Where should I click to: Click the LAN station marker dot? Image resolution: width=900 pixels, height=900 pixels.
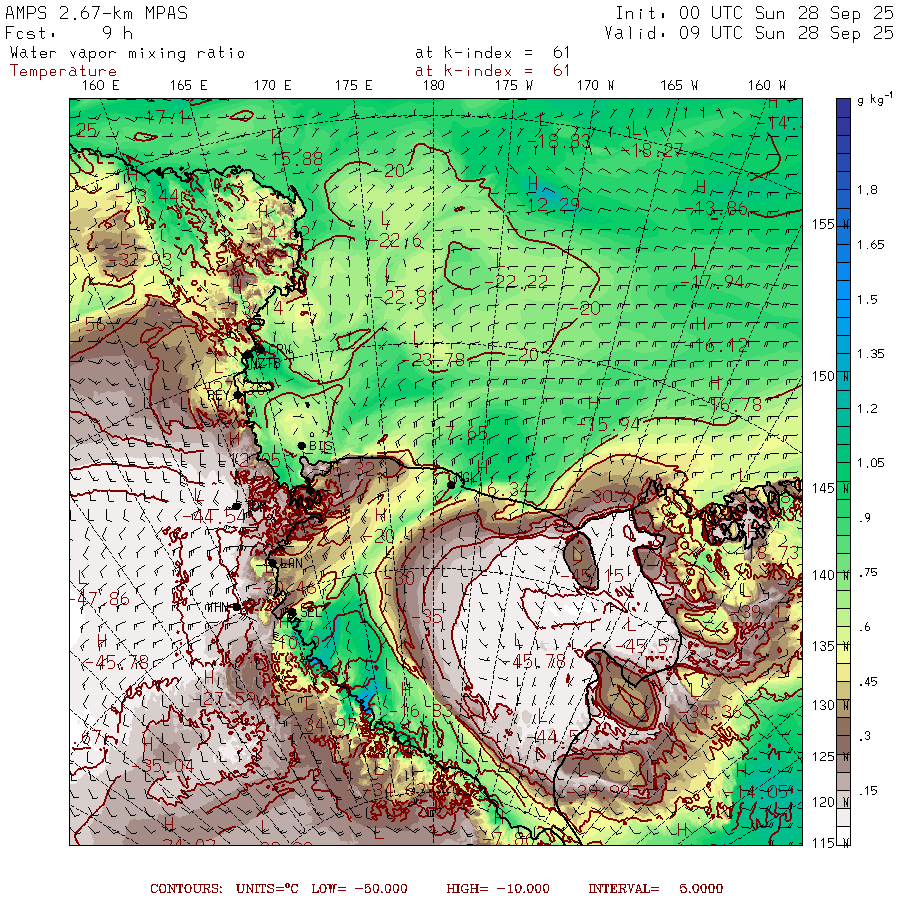273,564
